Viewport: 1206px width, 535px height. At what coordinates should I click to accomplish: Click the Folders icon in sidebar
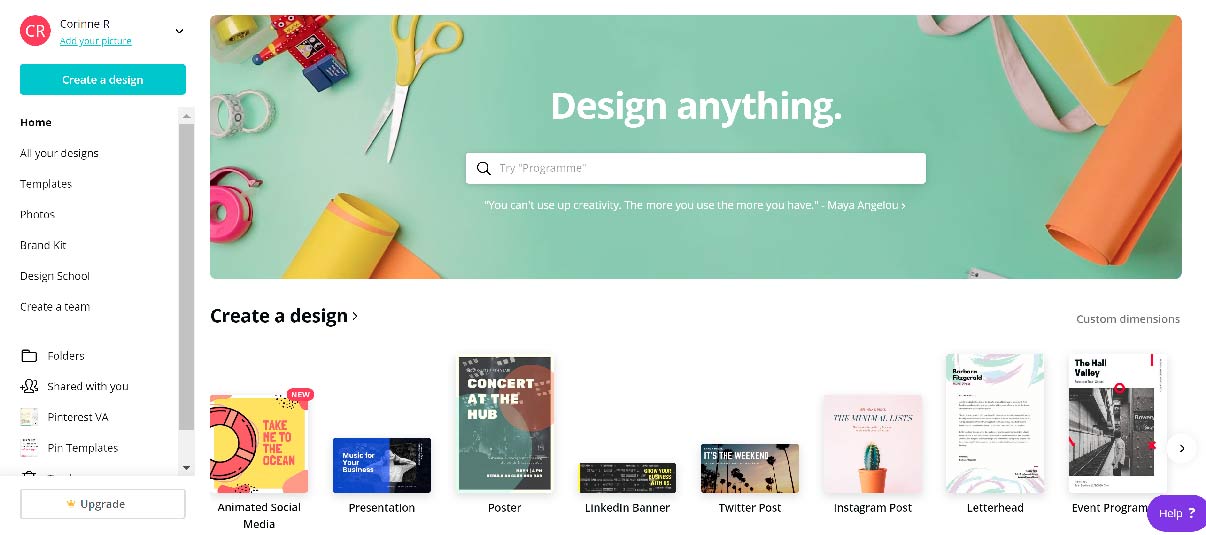point(29,355)
